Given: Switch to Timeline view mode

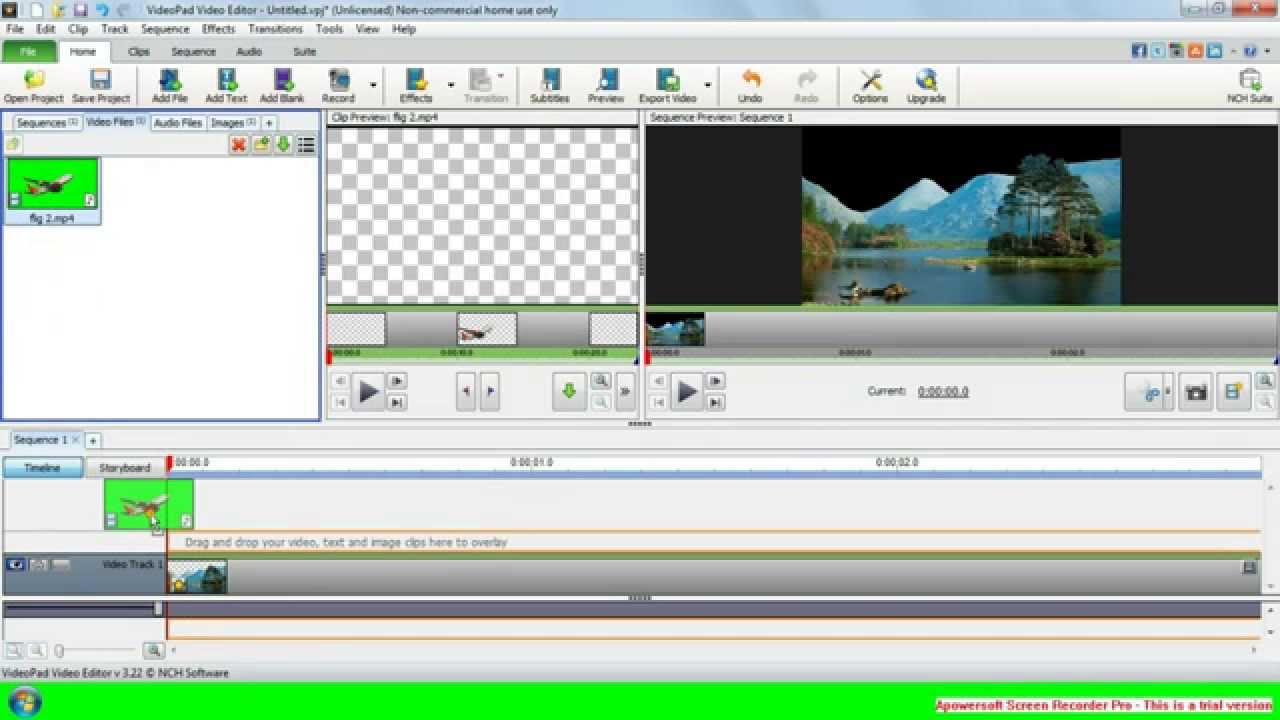Looking at the screenshot, I should [42, 467].
